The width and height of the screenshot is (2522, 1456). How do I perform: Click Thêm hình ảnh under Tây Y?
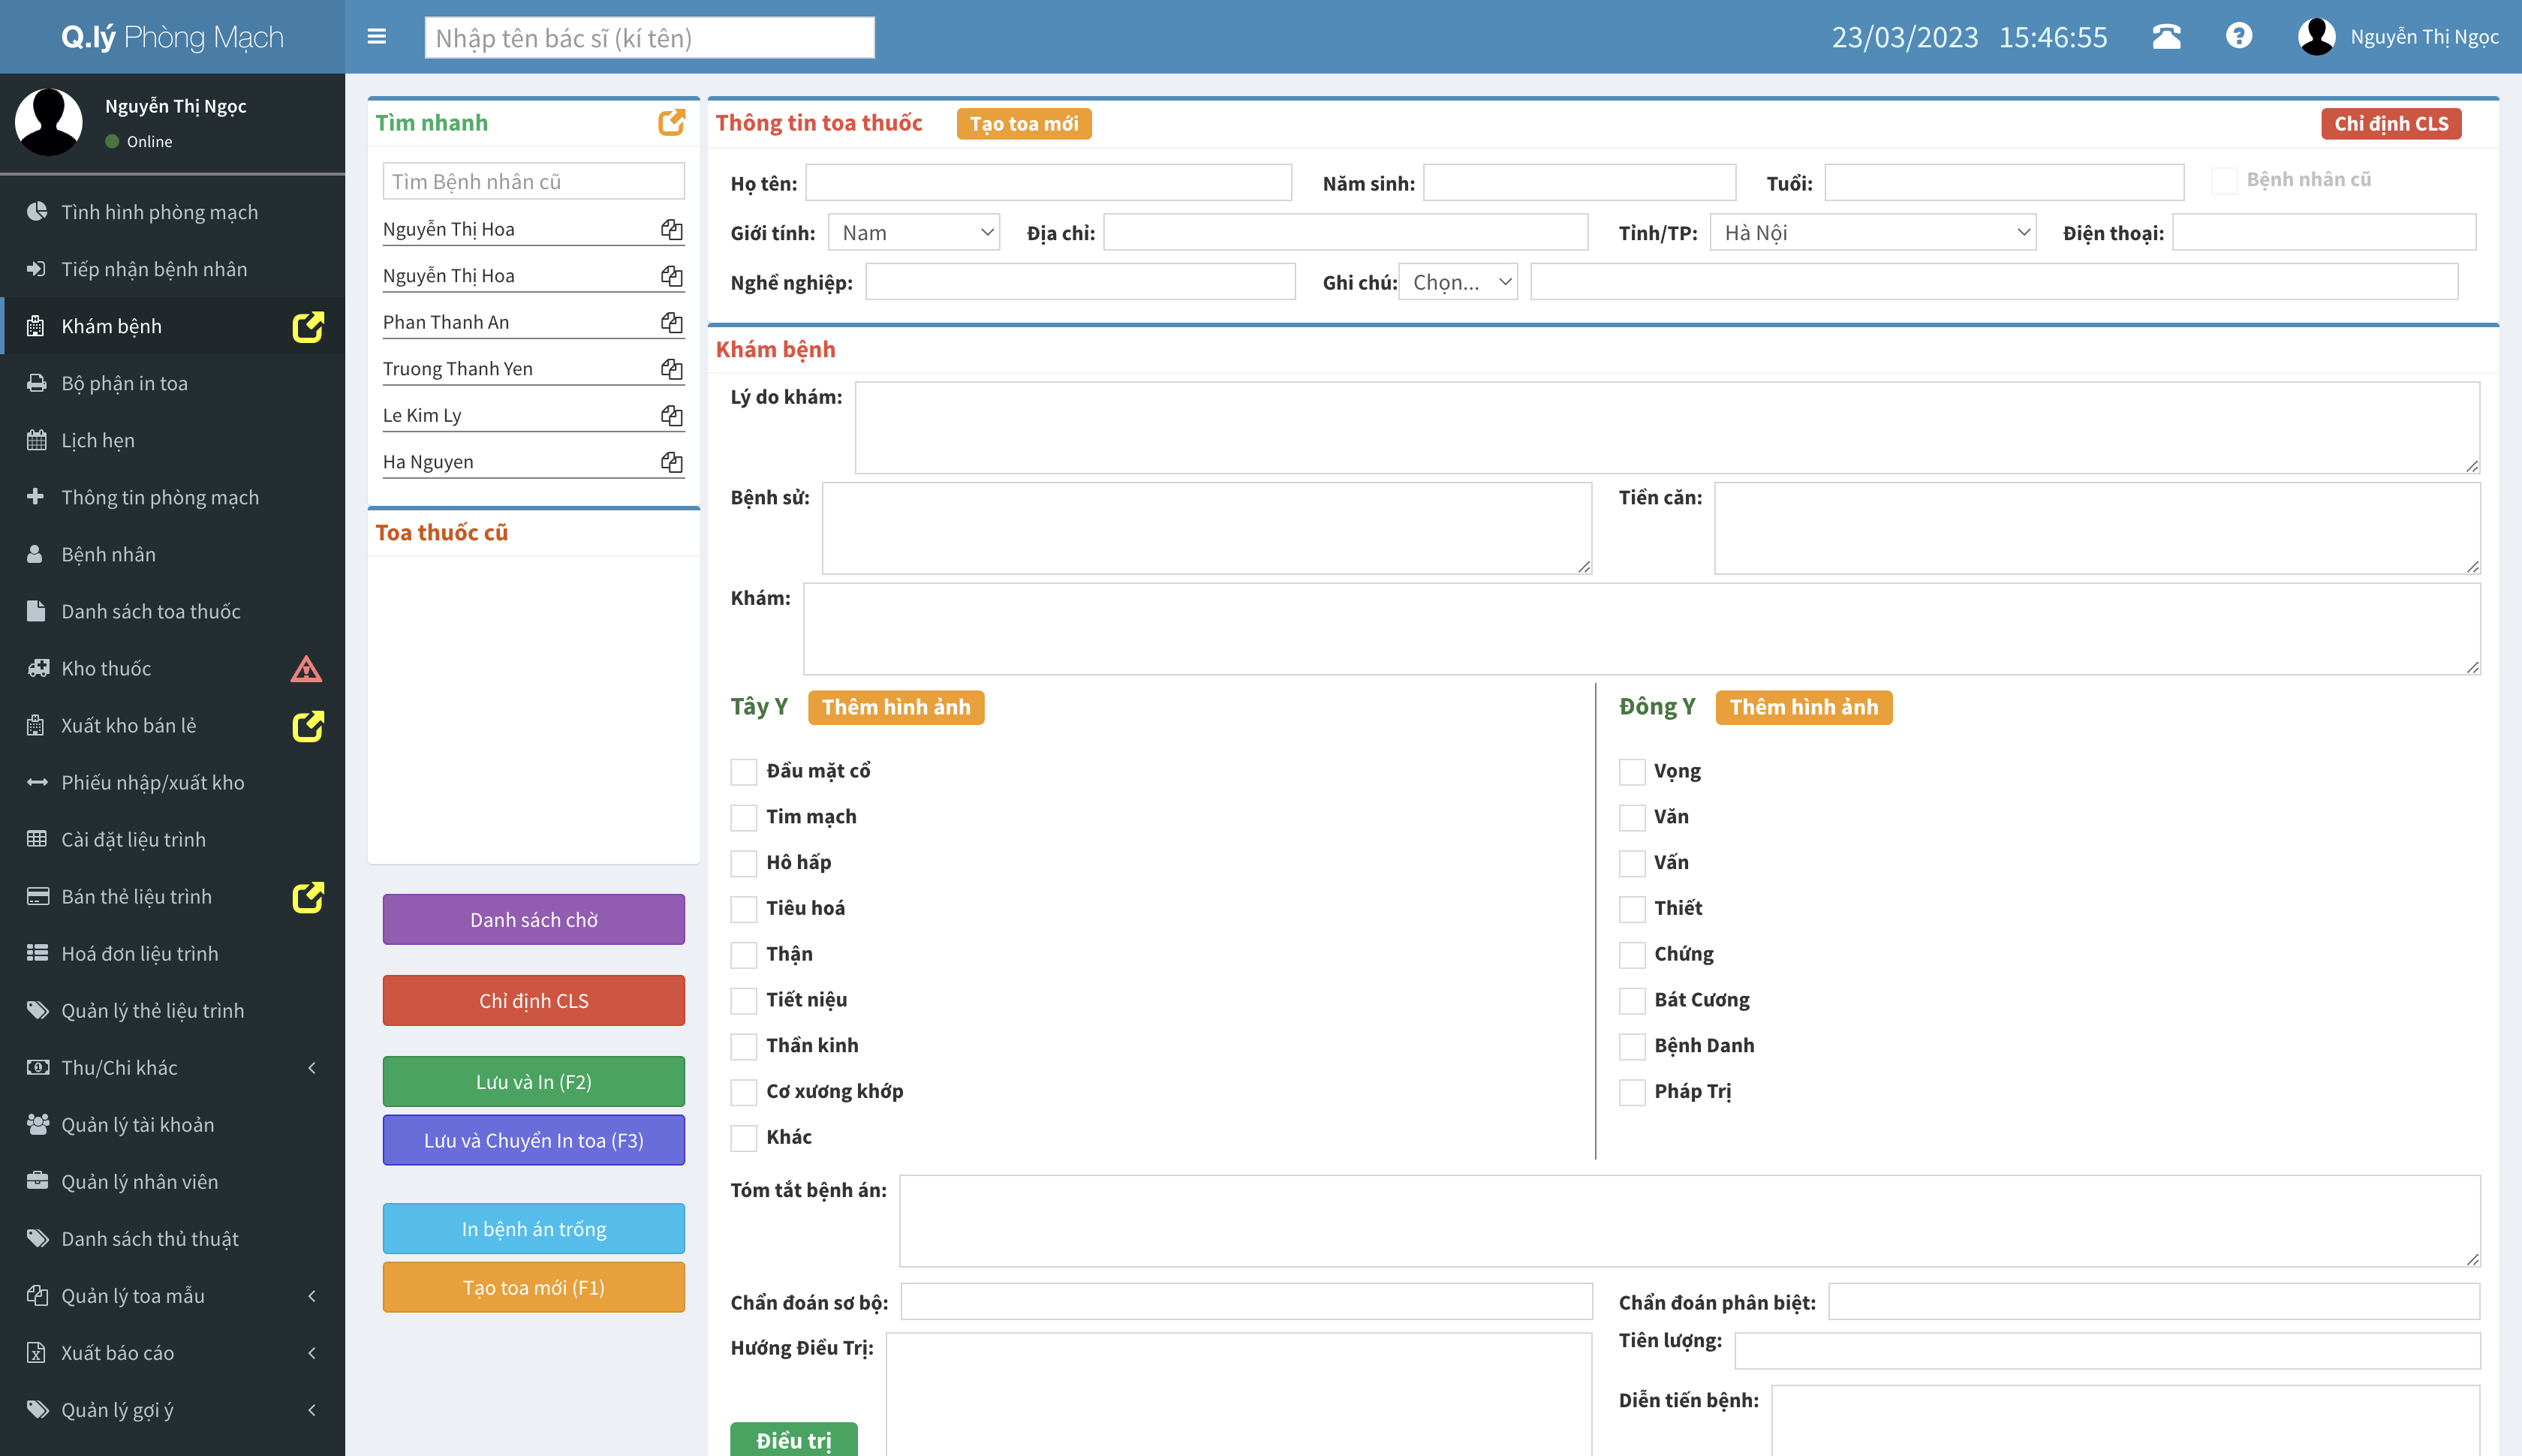(x=896, y=707)
